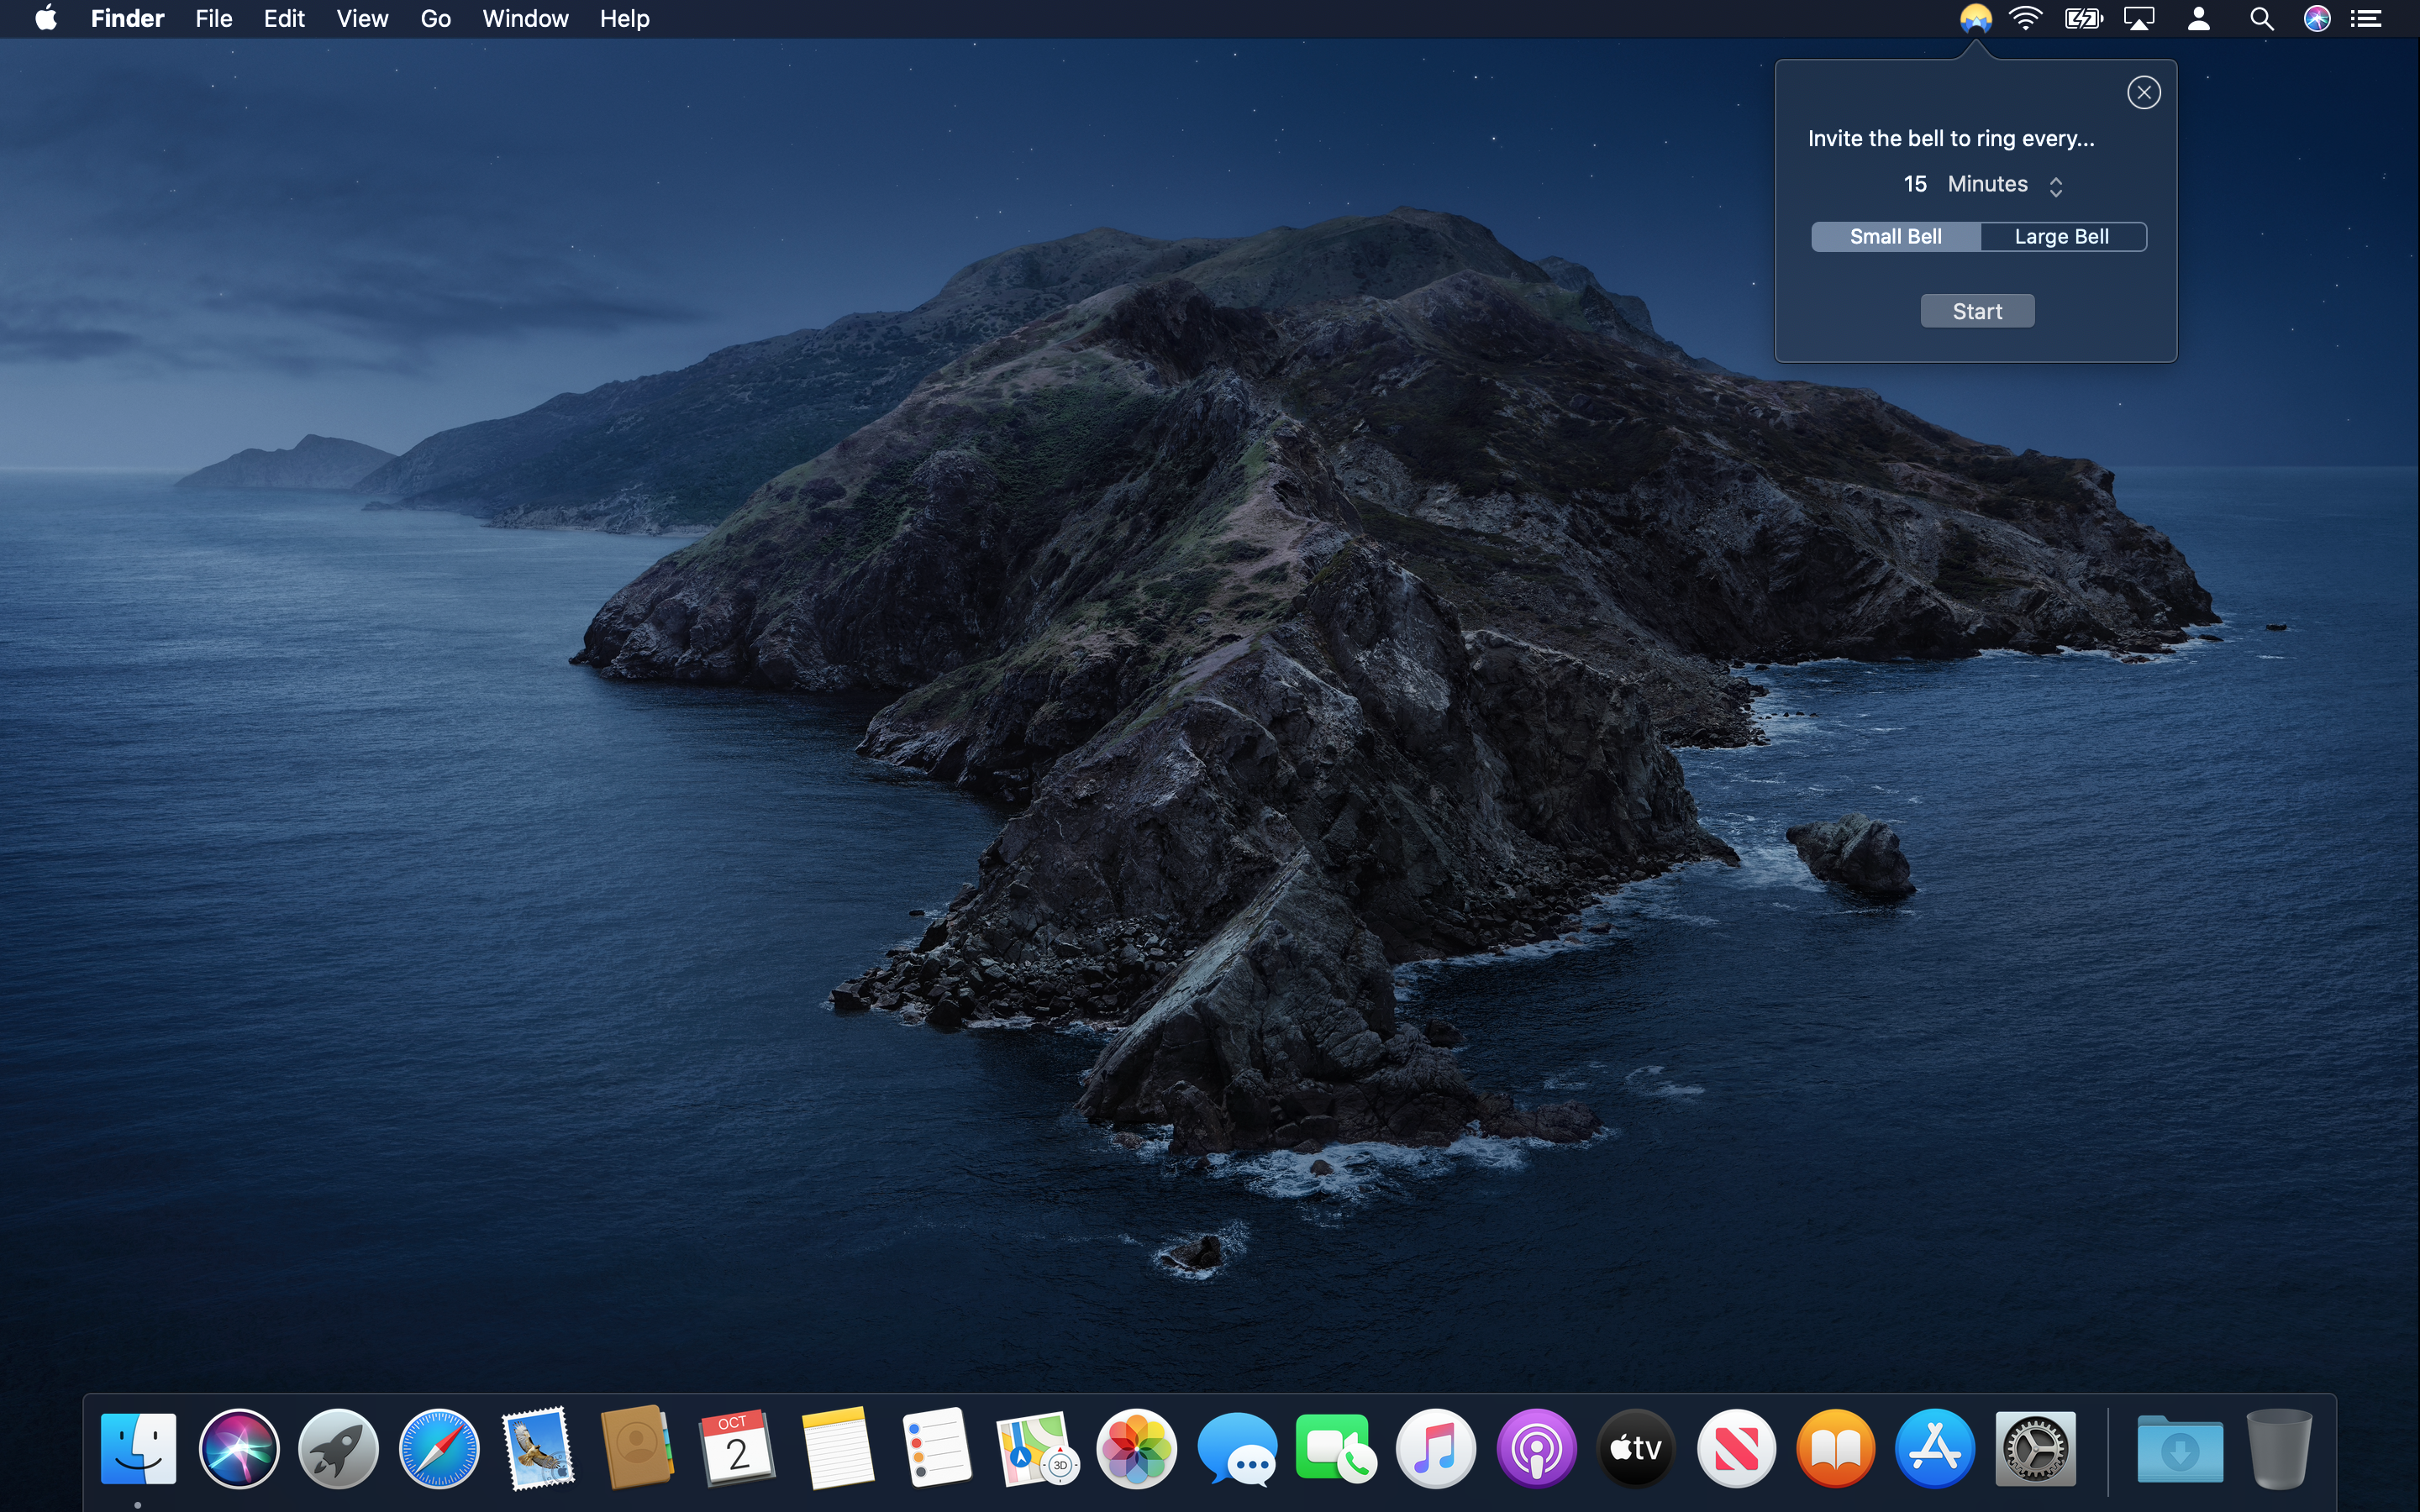Close the bell settings popover
Viewport: 2420px width, 1512px height.
point(2144,92)
